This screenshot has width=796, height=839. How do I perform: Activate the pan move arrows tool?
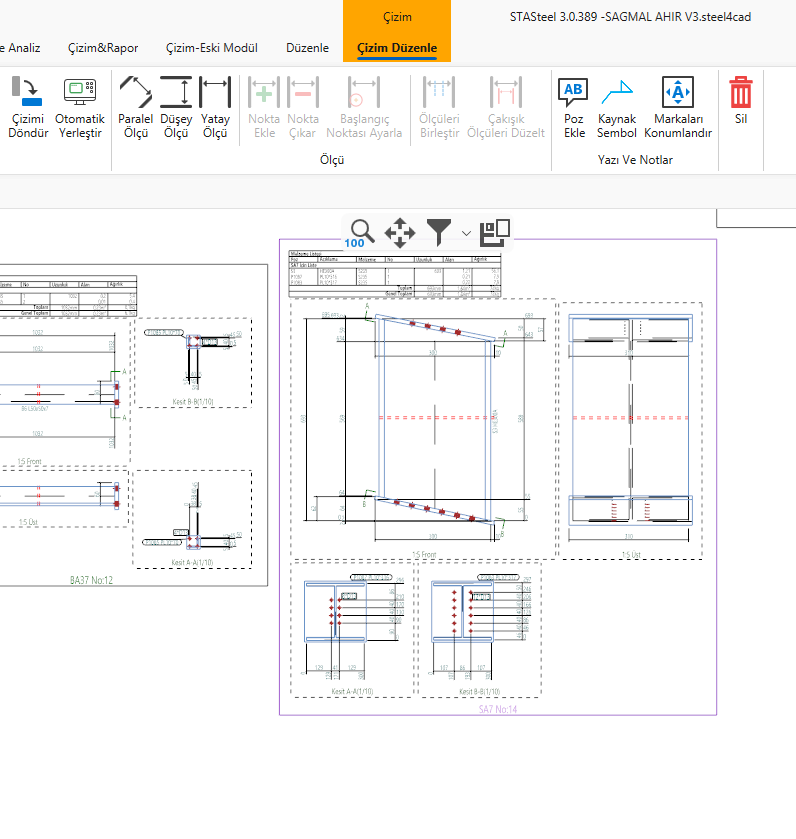click(x=400, y=232)
